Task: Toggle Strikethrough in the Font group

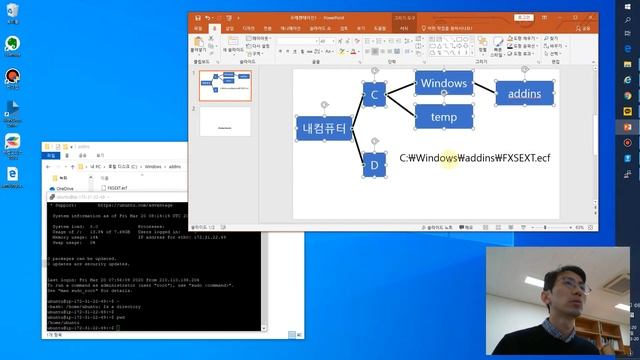Action: 310,51
